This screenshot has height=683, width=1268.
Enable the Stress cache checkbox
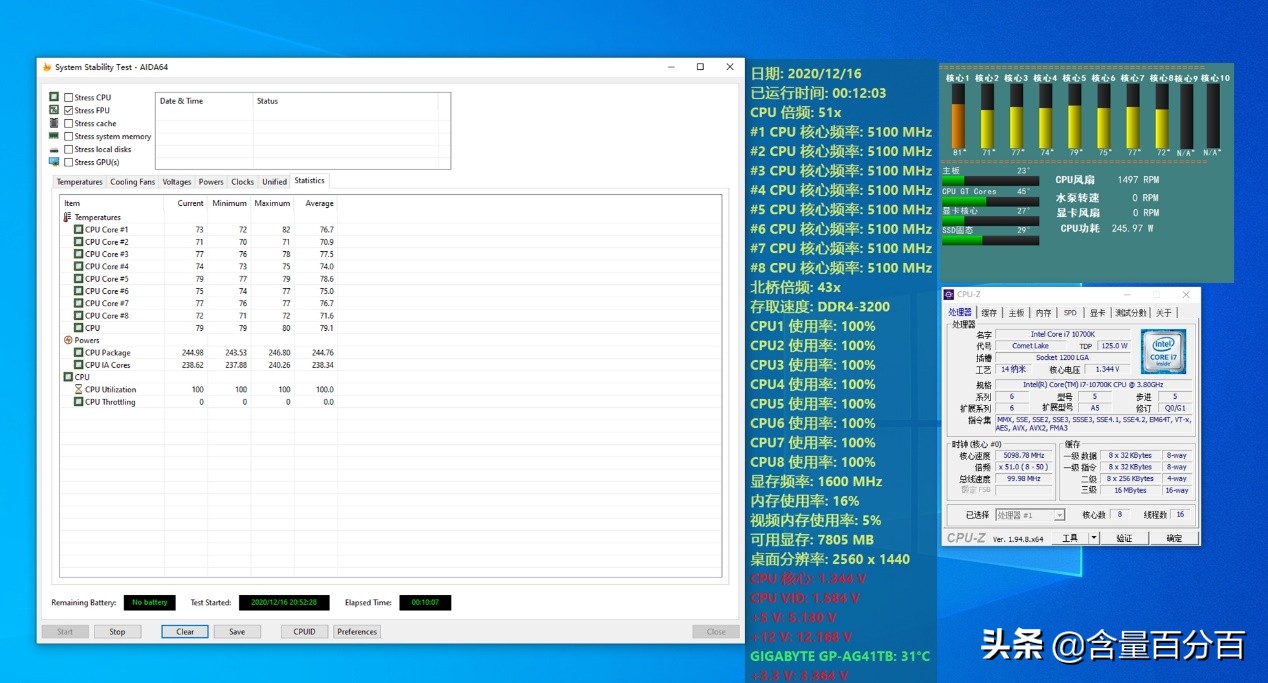68,124
